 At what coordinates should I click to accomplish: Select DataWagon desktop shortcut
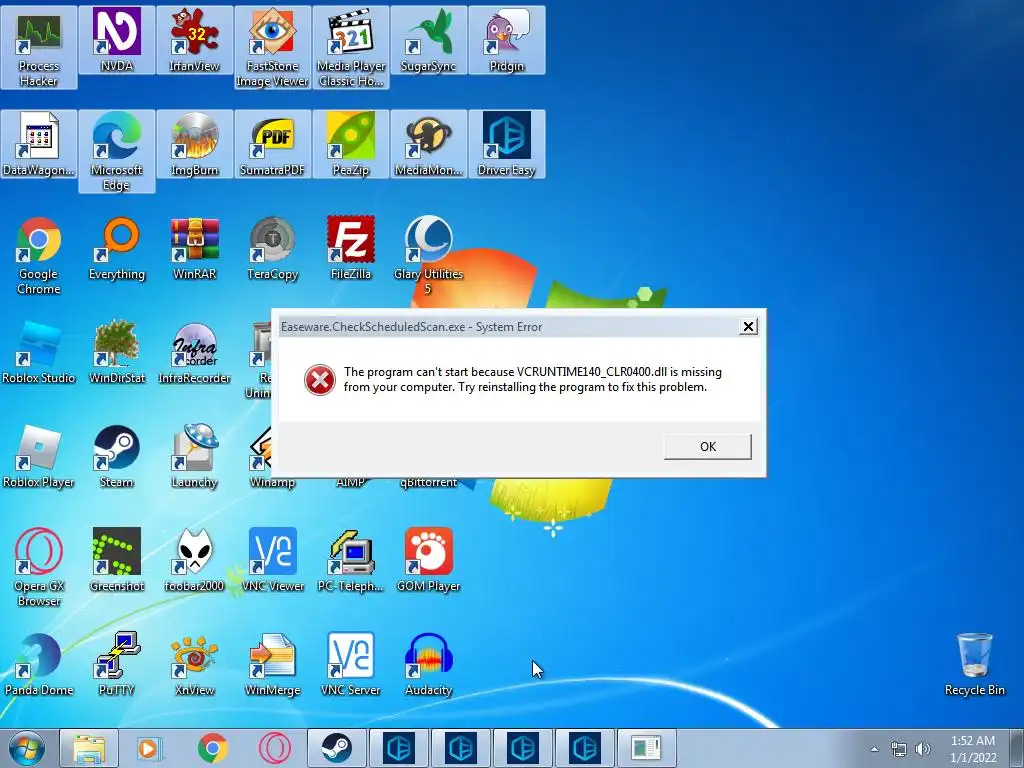tap(39, 144)
